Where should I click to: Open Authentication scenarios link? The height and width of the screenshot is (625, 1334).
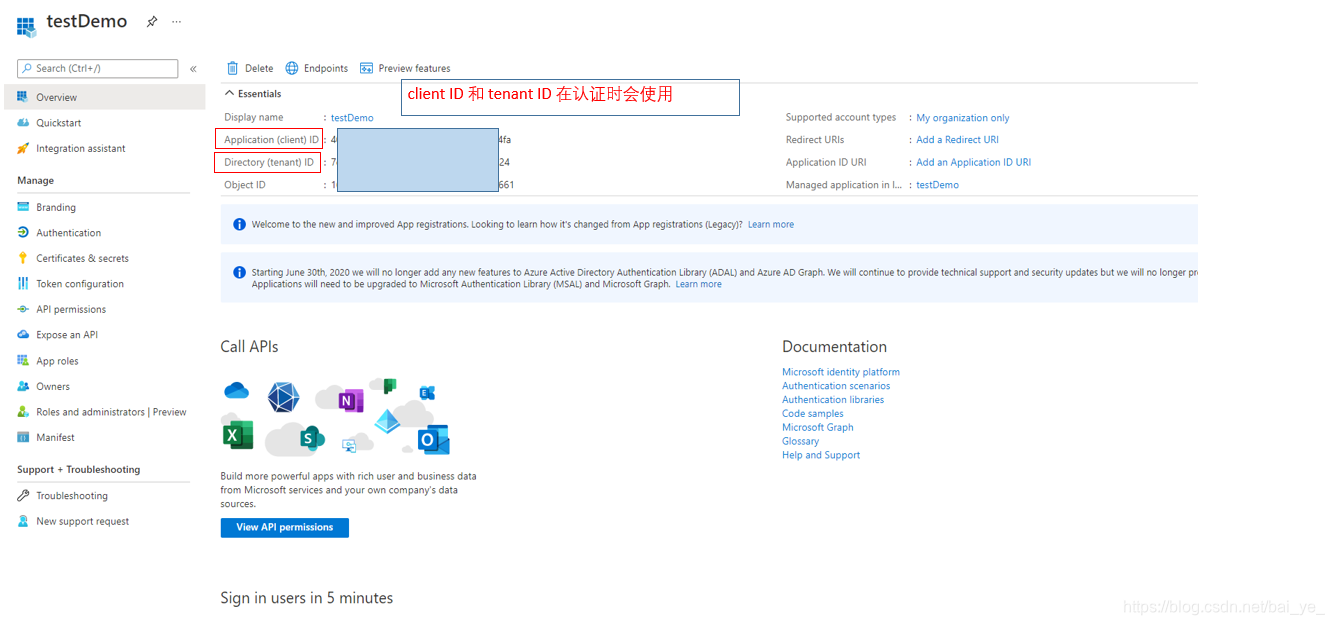point(836,386)
